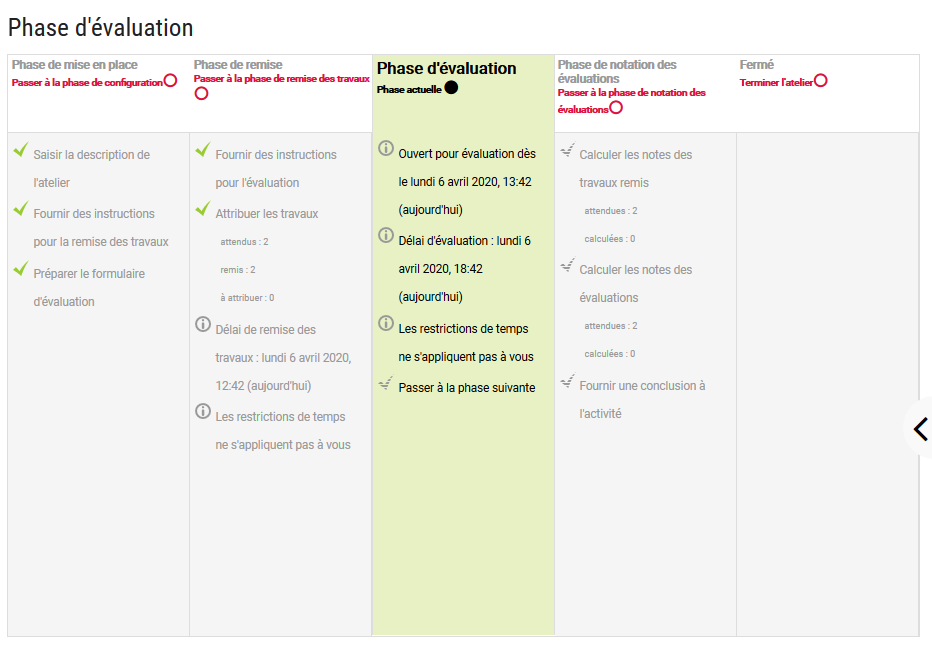Open 'Fournir une conclusion à l'activité'
Screen dimensions: 932x652
[x=642, y=399]
